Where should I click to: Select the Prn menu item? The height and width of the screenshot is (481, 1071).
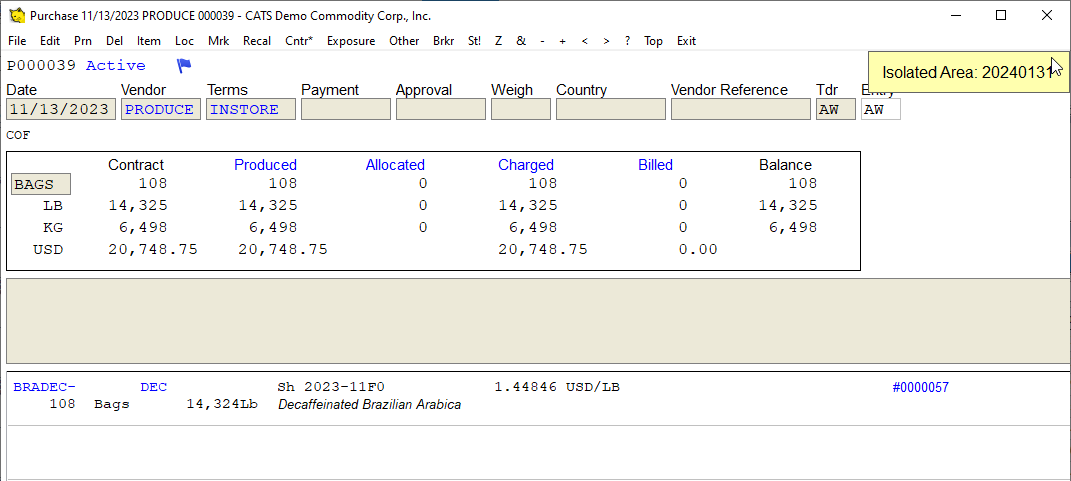pos(83,41)
